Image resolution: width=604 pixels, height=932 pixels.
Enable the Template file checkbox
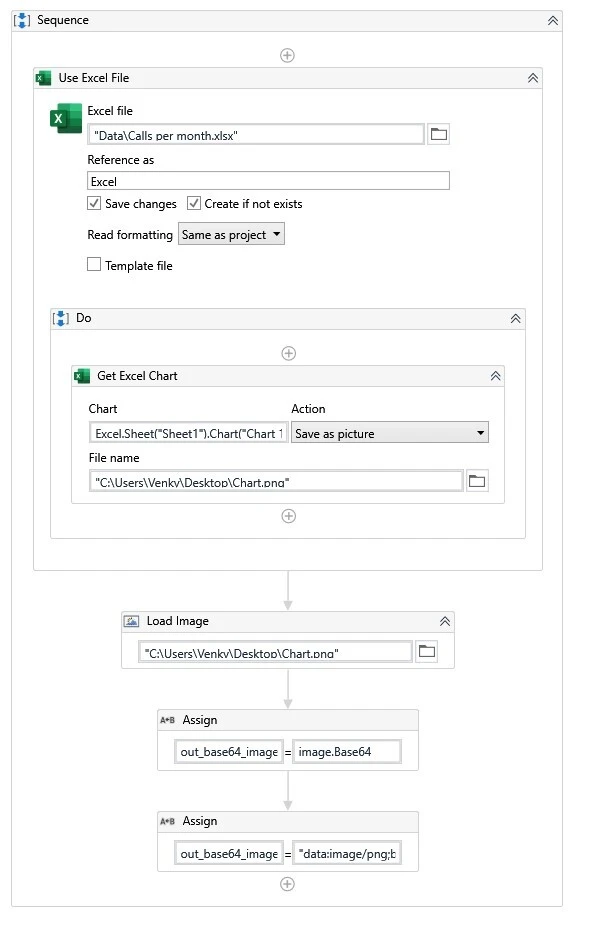point(94,265)
